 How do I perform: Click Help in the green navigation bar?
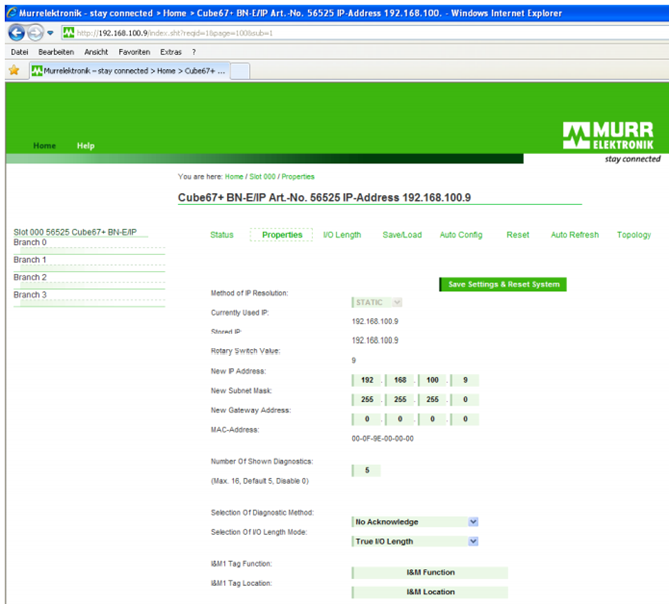[85, 145]
